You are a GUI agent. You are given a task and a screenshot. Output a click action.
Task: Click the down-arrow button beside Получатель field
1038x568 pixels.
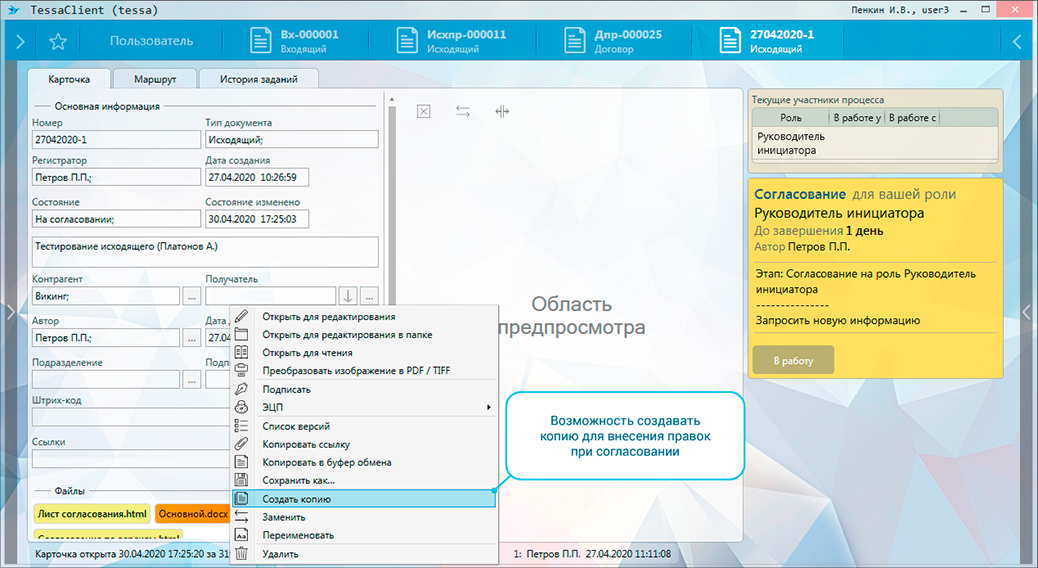[x=348, y=296]
